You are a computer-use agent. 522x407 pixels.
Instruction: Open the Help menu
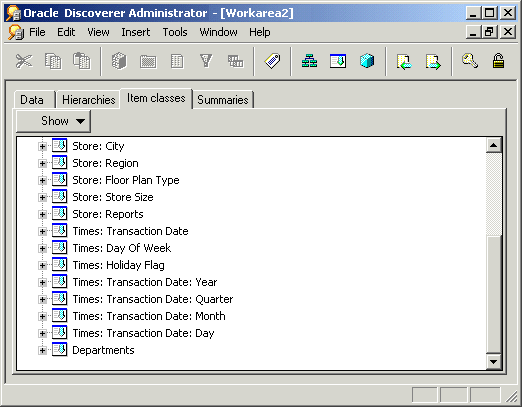(260, 32)
